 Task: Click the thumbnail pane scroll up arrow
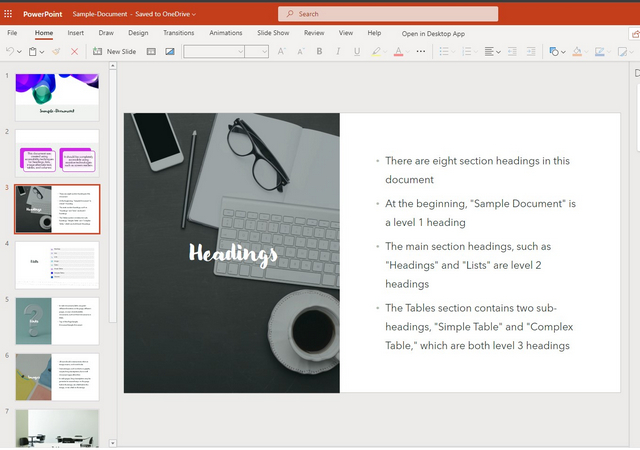point(113,66)
